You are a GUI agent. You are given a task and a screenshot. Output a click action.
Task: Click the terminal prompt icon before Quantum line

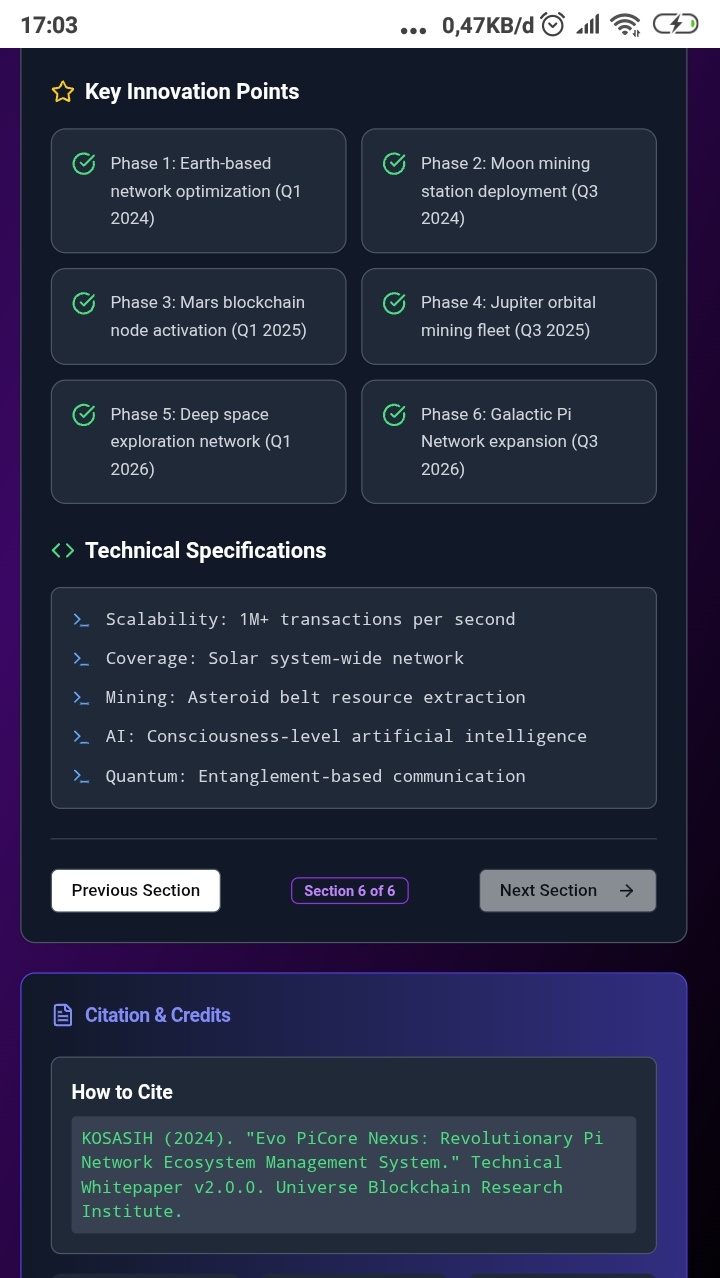82,776
